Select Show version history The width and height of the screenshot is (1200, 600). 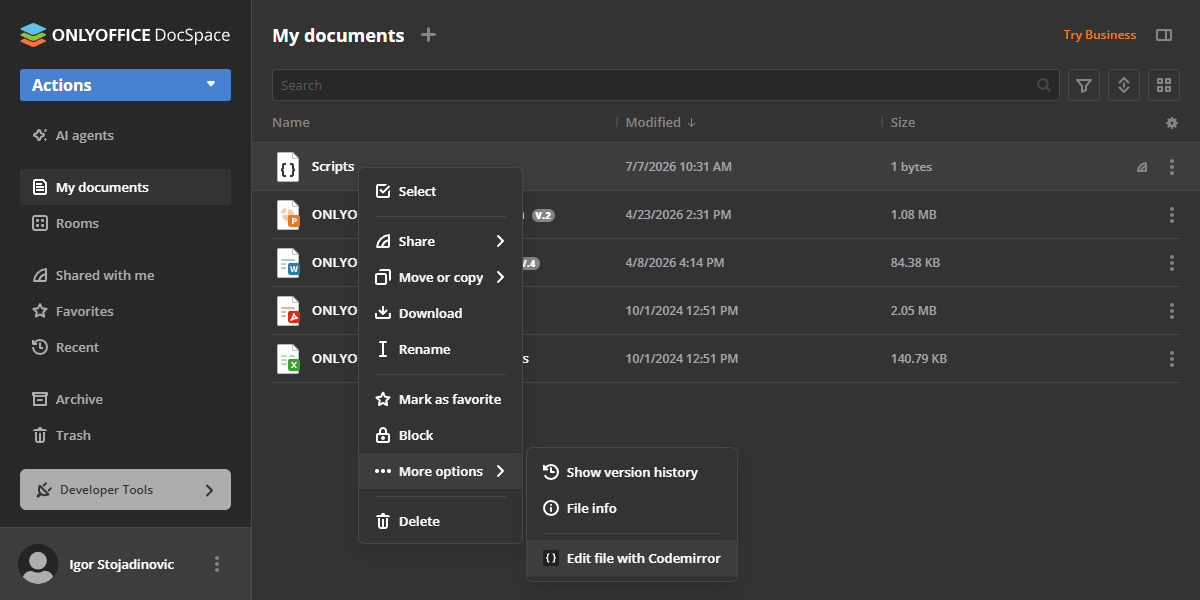click(x=632, y=472)
